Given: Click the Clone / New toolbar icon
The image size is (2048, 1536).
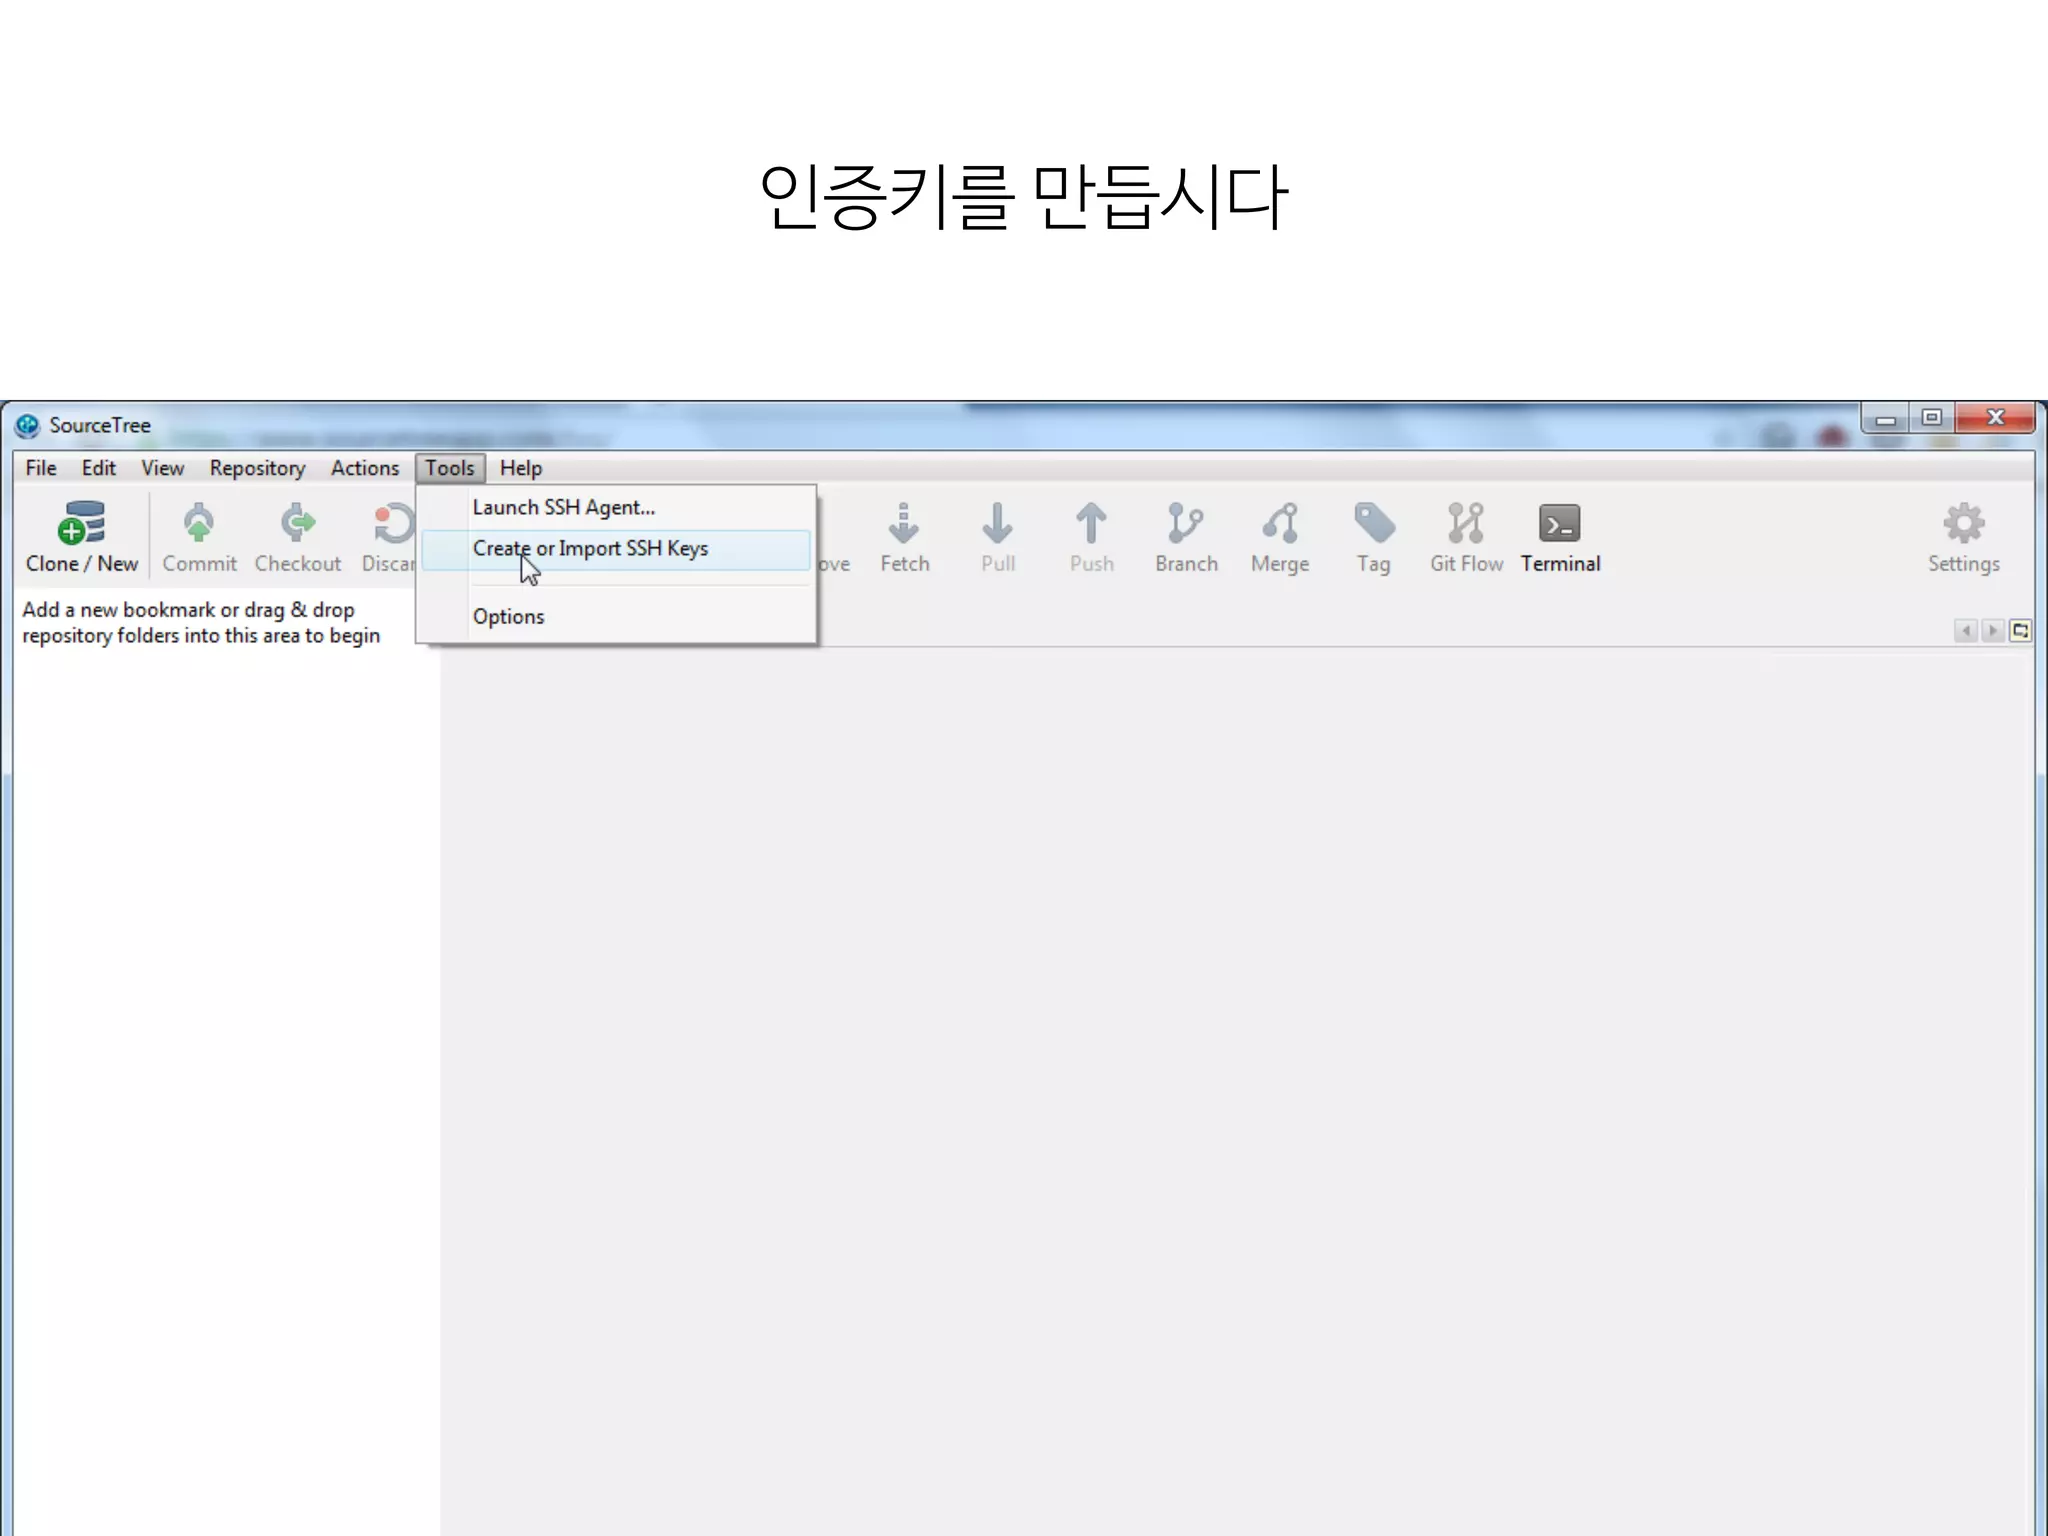Looking at the screenshot, I should pos(82,537).
